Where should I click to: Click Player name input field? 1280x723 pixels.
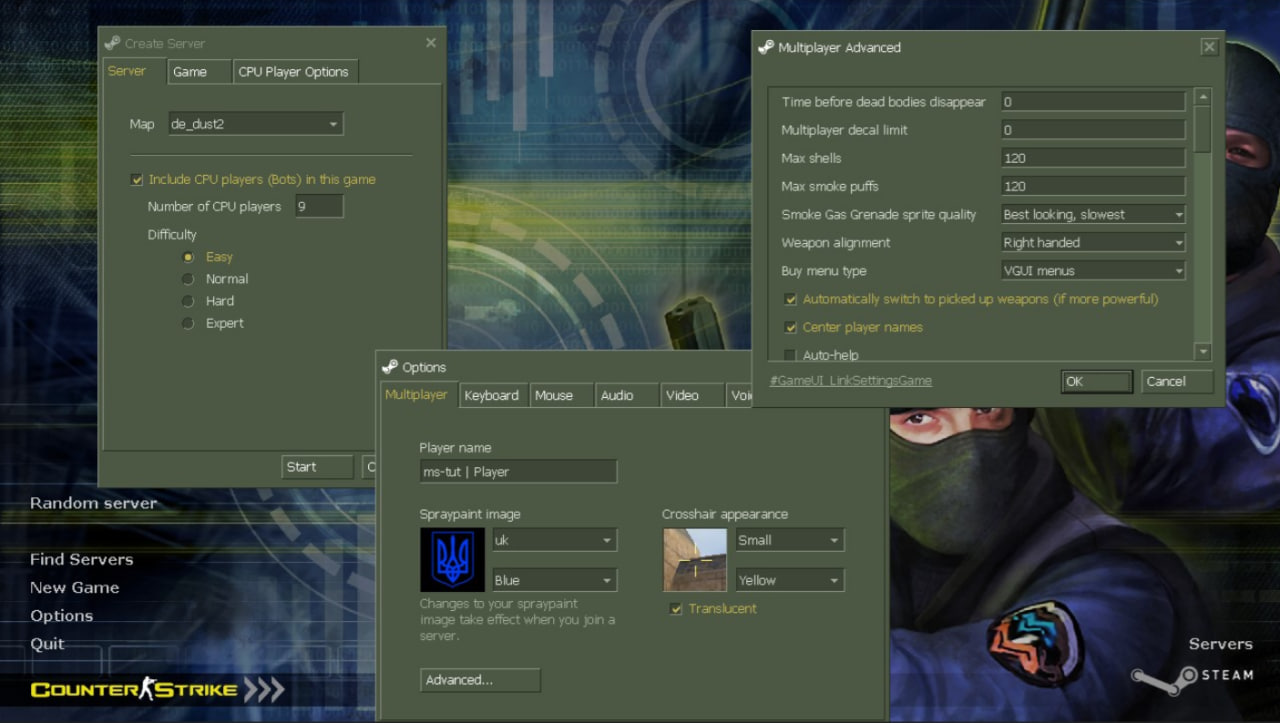click(518, 471)
